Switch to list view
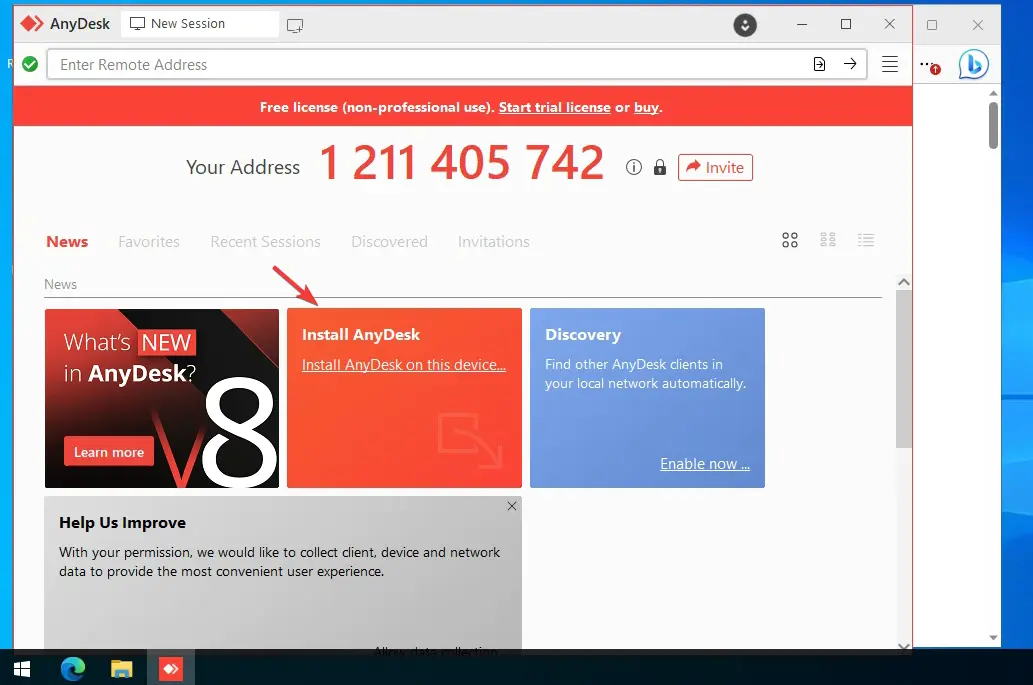 click(866, 240)
